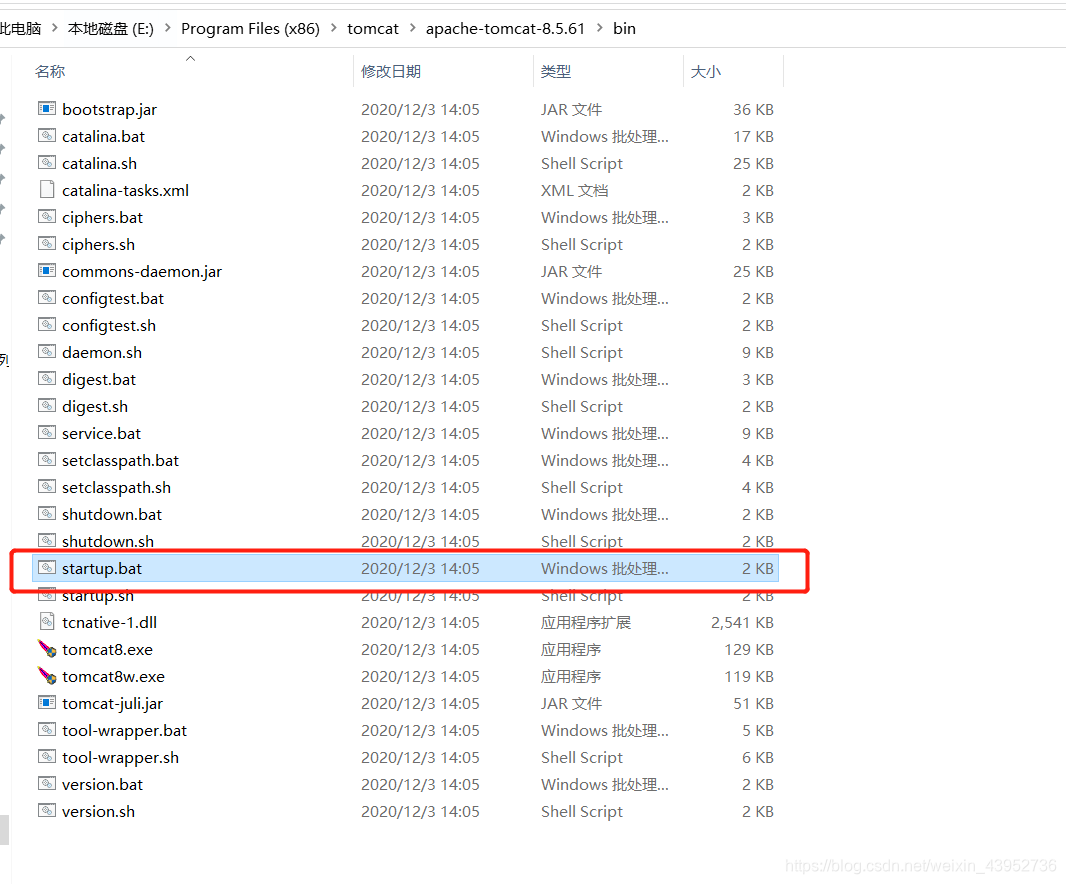The height and width of the screenshot is (884, 1066).
Task: Click the shutdown.bat file icon
Action: click(x=47, y=513)
